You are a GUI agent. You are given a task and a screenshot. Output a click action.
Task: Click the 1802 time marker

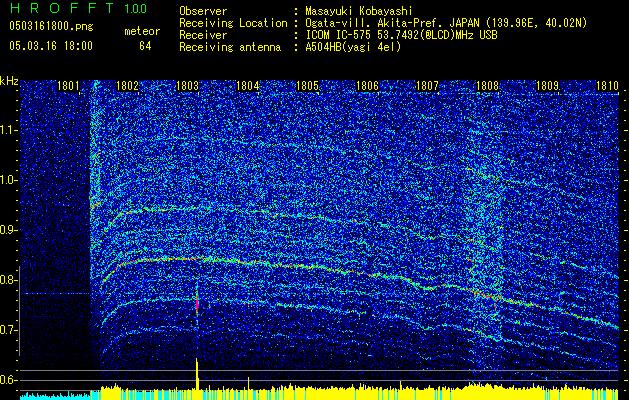[x=128, y=86]
